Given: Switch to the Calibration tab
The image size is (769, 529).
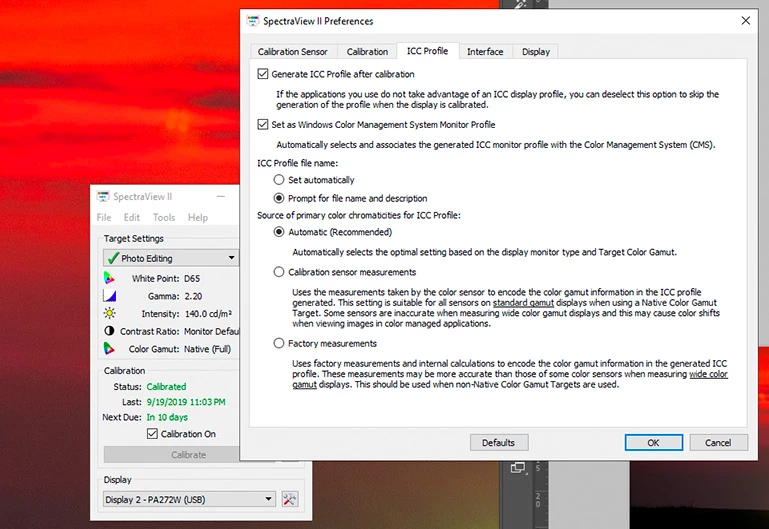Looking at the screenshot, I should tap(367, 51).
